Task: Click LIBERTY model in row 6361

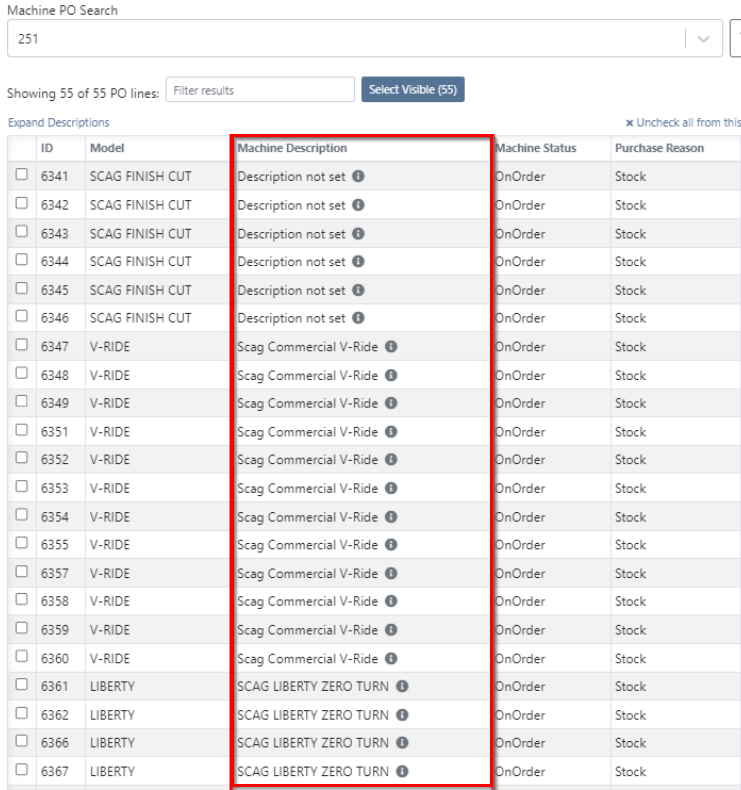Action: [x=112, y=686]
